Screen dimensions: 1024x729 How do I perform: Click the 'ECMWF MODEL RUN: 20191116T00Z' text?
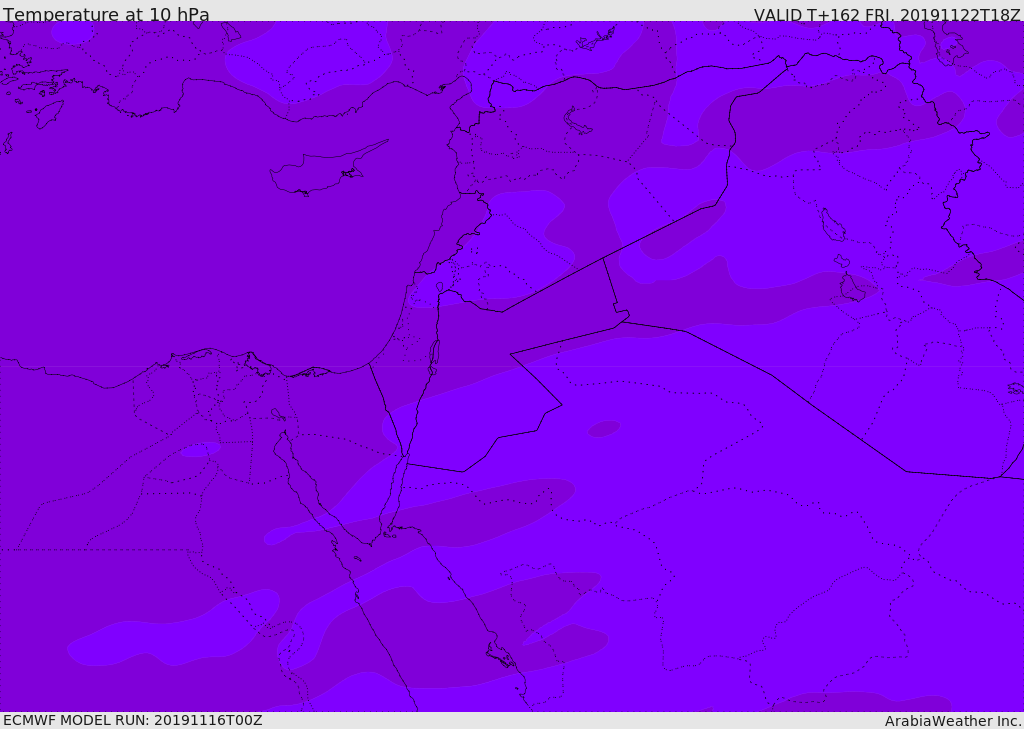tap(133, 720)
